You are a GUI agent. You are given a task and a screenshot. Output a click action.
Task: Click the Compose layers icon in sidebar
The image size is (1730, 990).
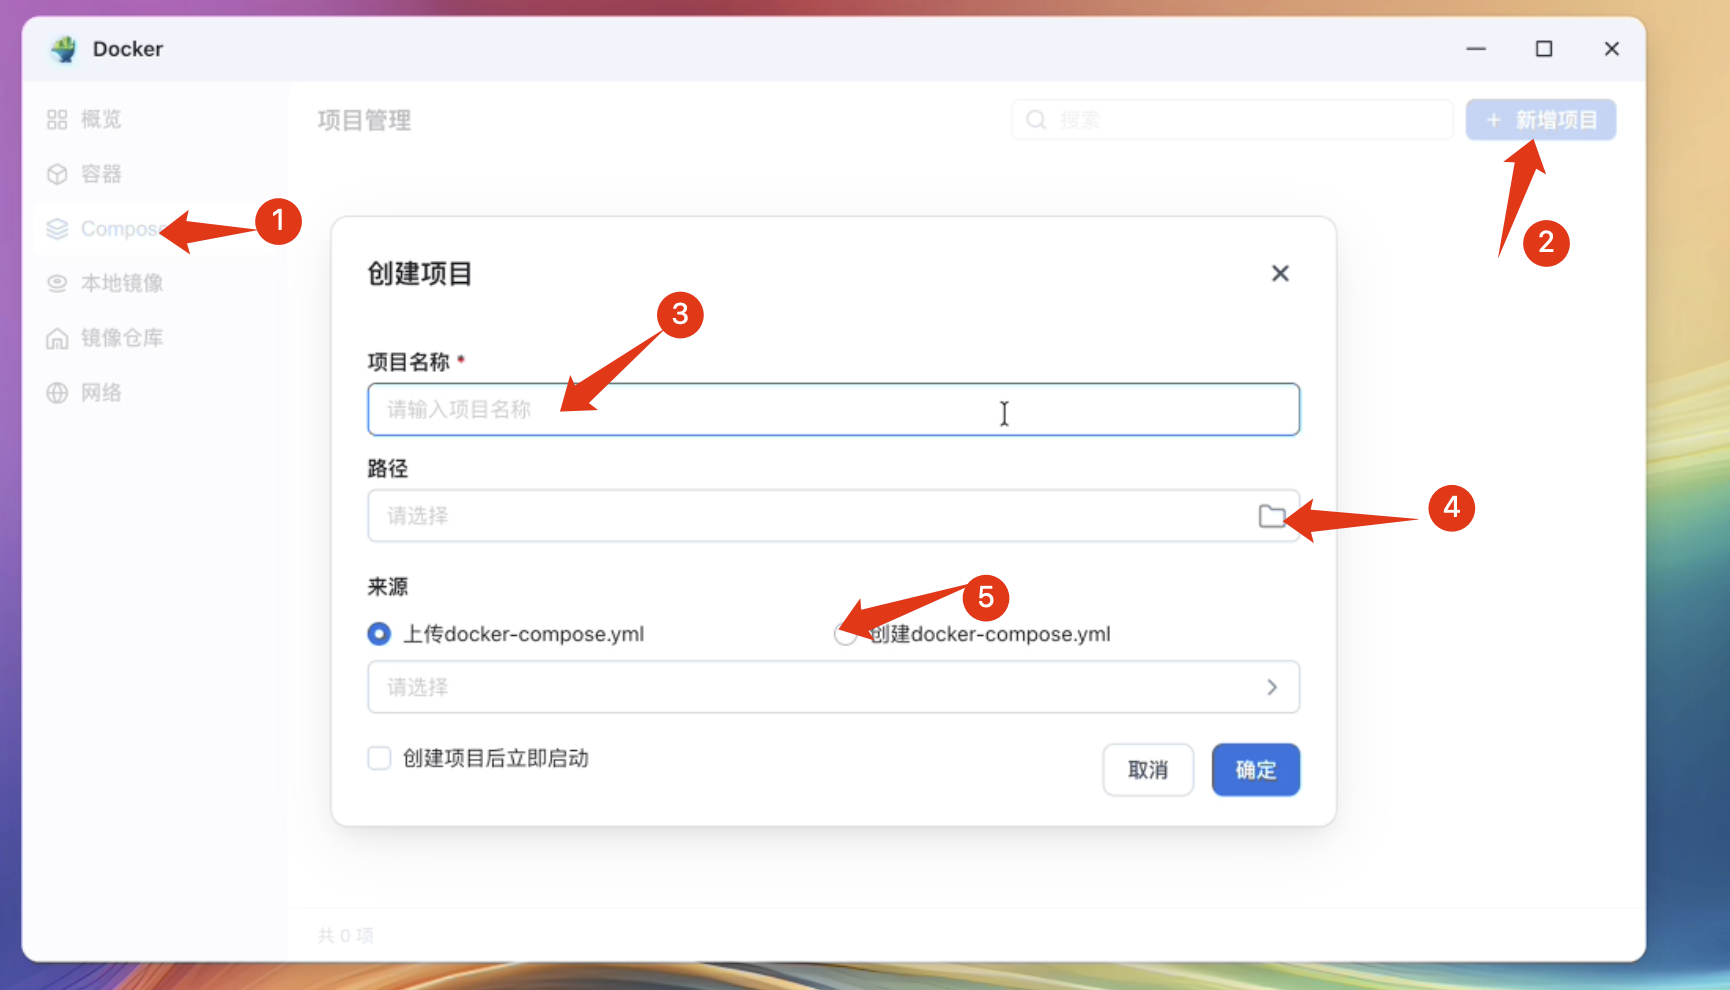tap(58, 229)
